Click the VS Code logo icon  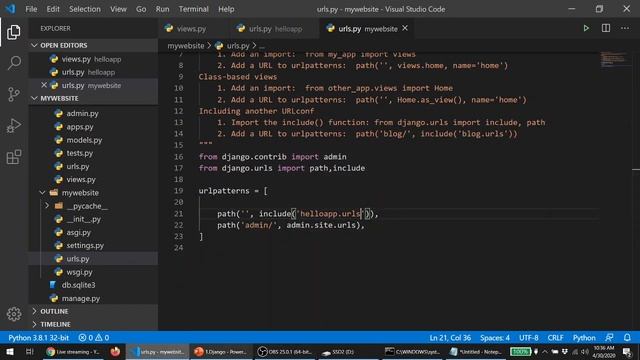[x=11, y=9]
